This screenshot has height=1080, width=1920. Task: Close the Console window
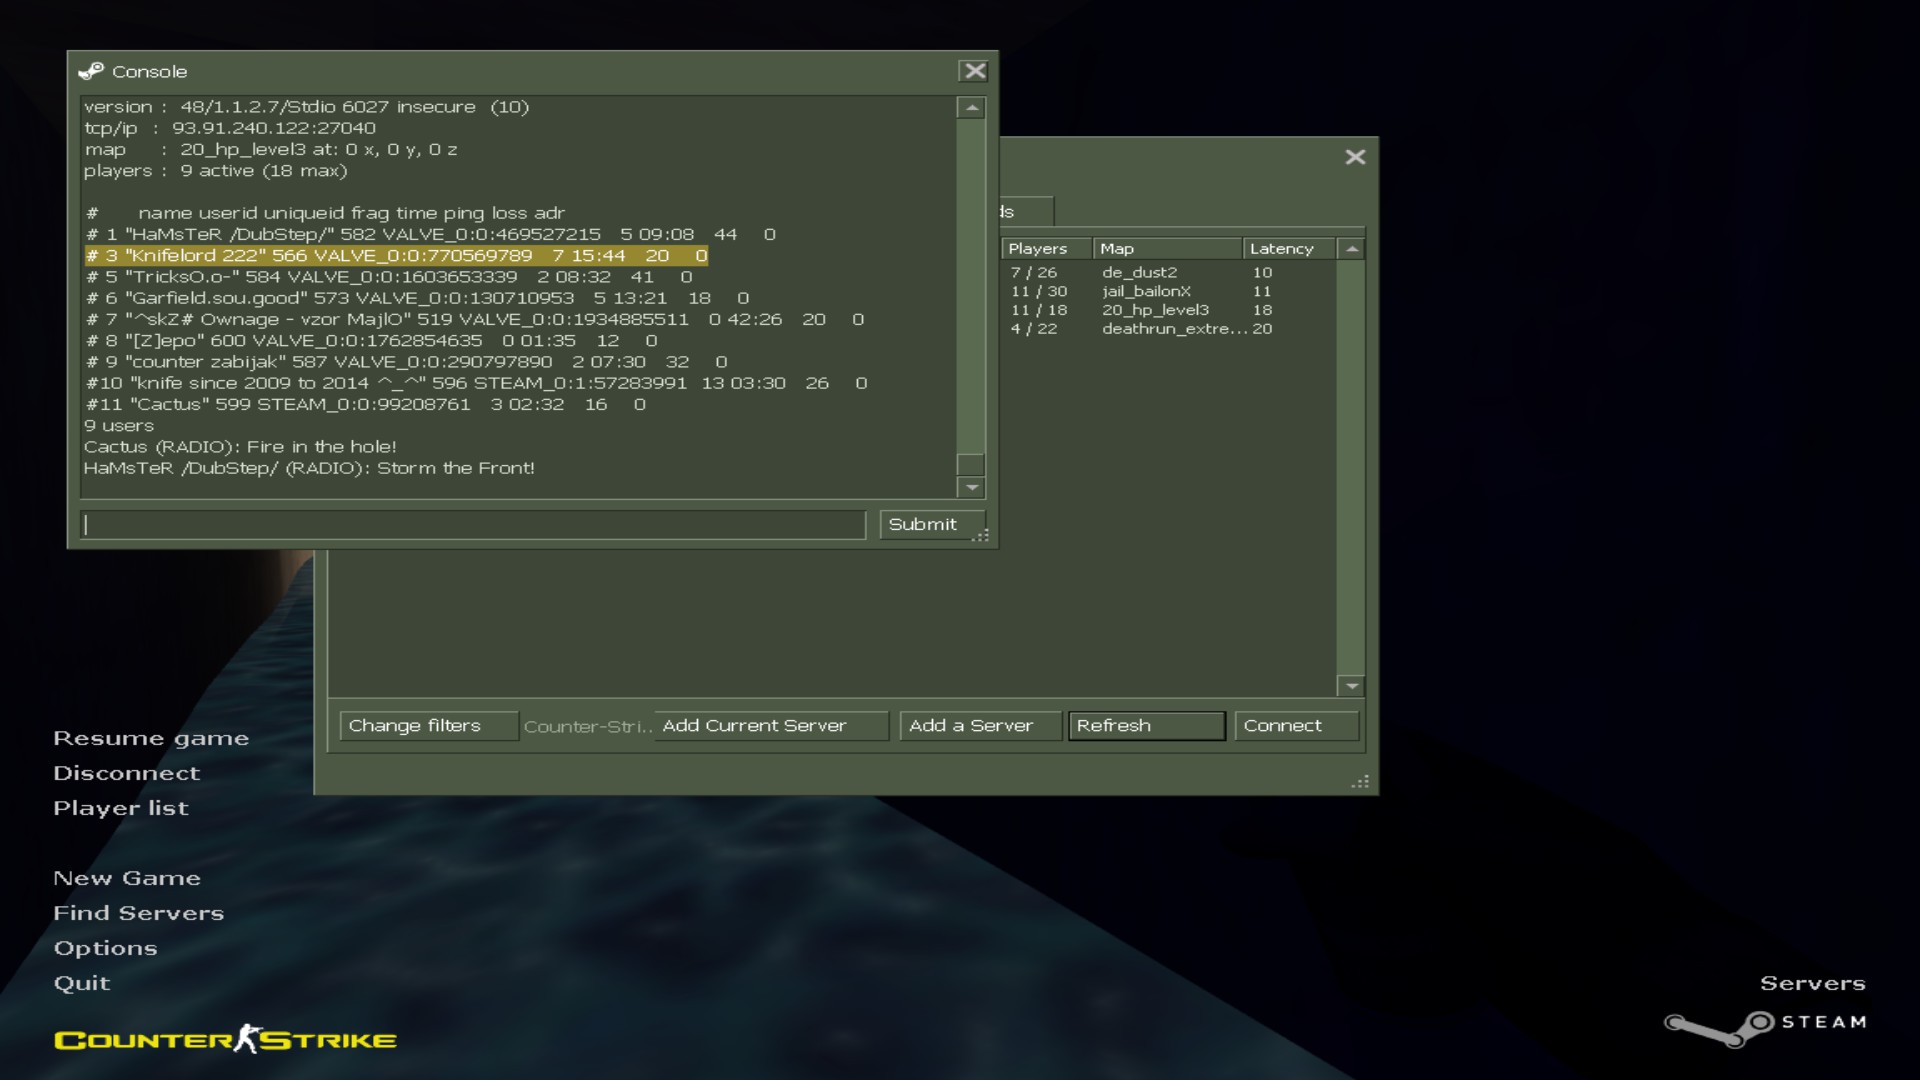974,71
